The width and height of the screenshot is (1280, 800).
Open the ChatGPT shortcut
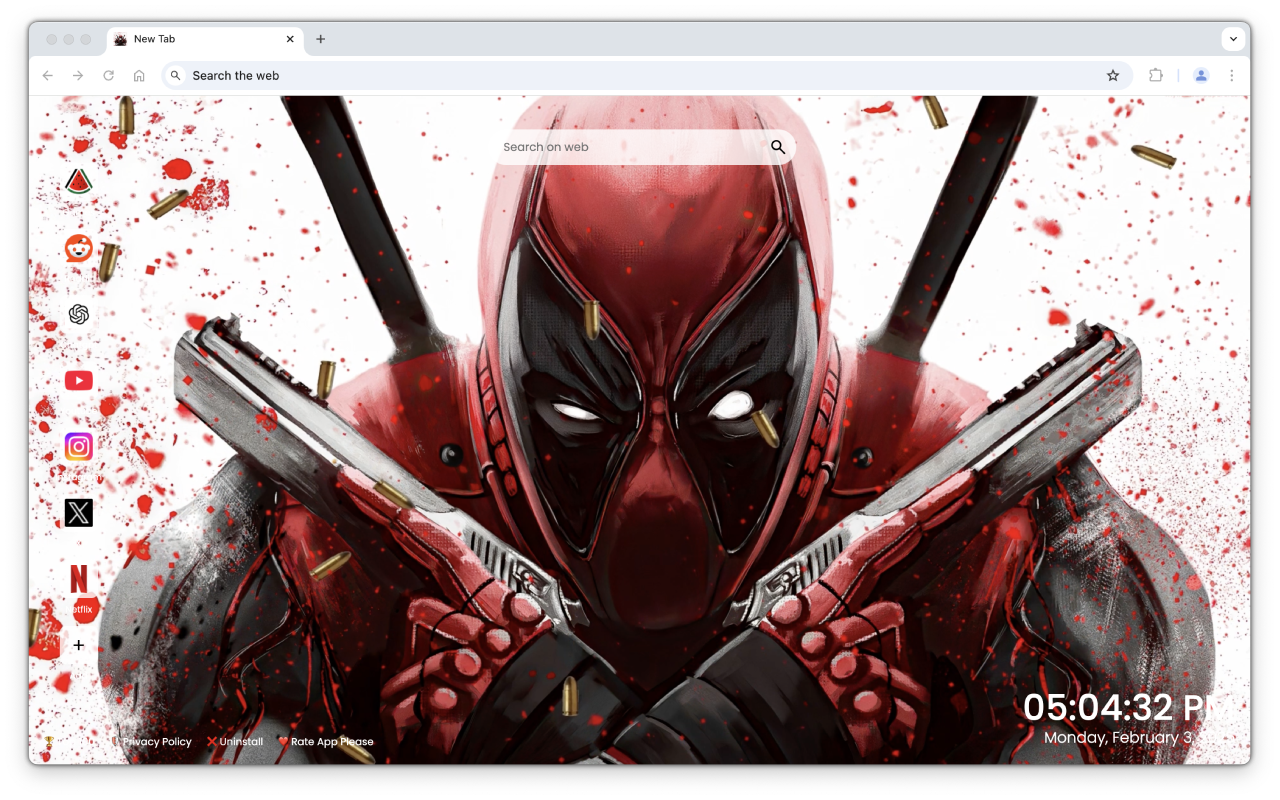click(79, 315)
